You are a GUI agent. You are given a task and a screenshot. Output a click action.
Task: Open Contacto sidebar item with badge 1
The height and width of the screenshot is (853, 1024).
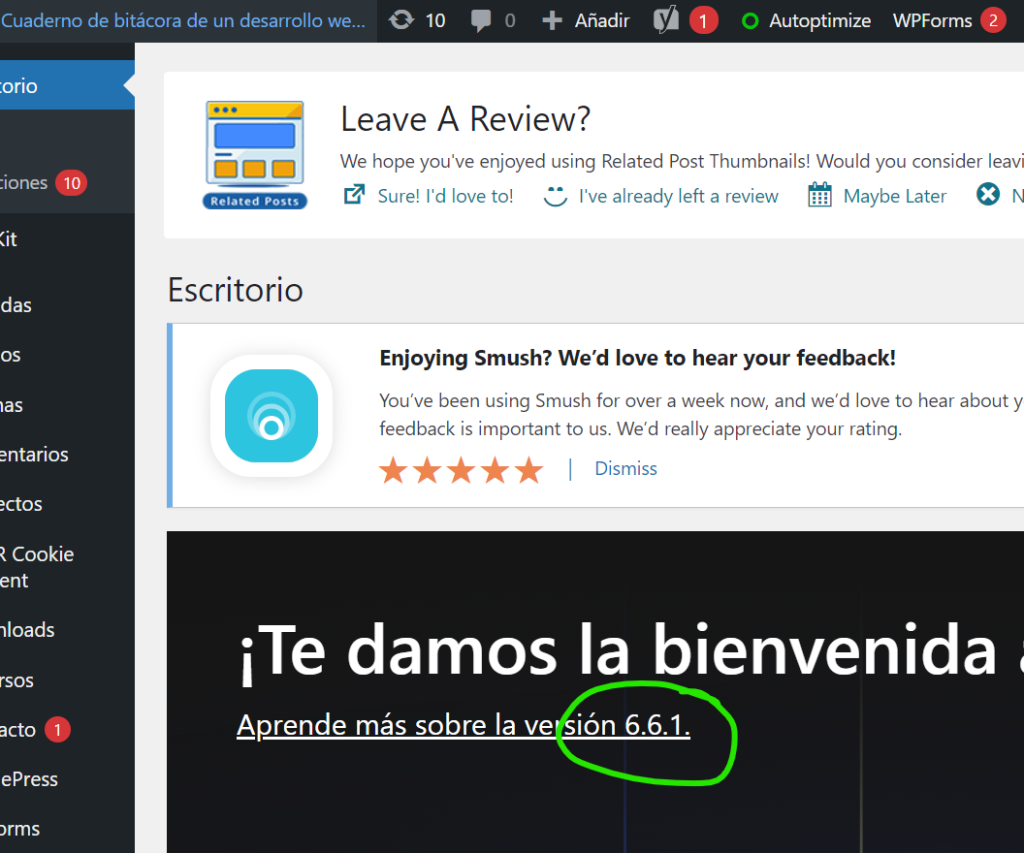[x=35, y=730]
